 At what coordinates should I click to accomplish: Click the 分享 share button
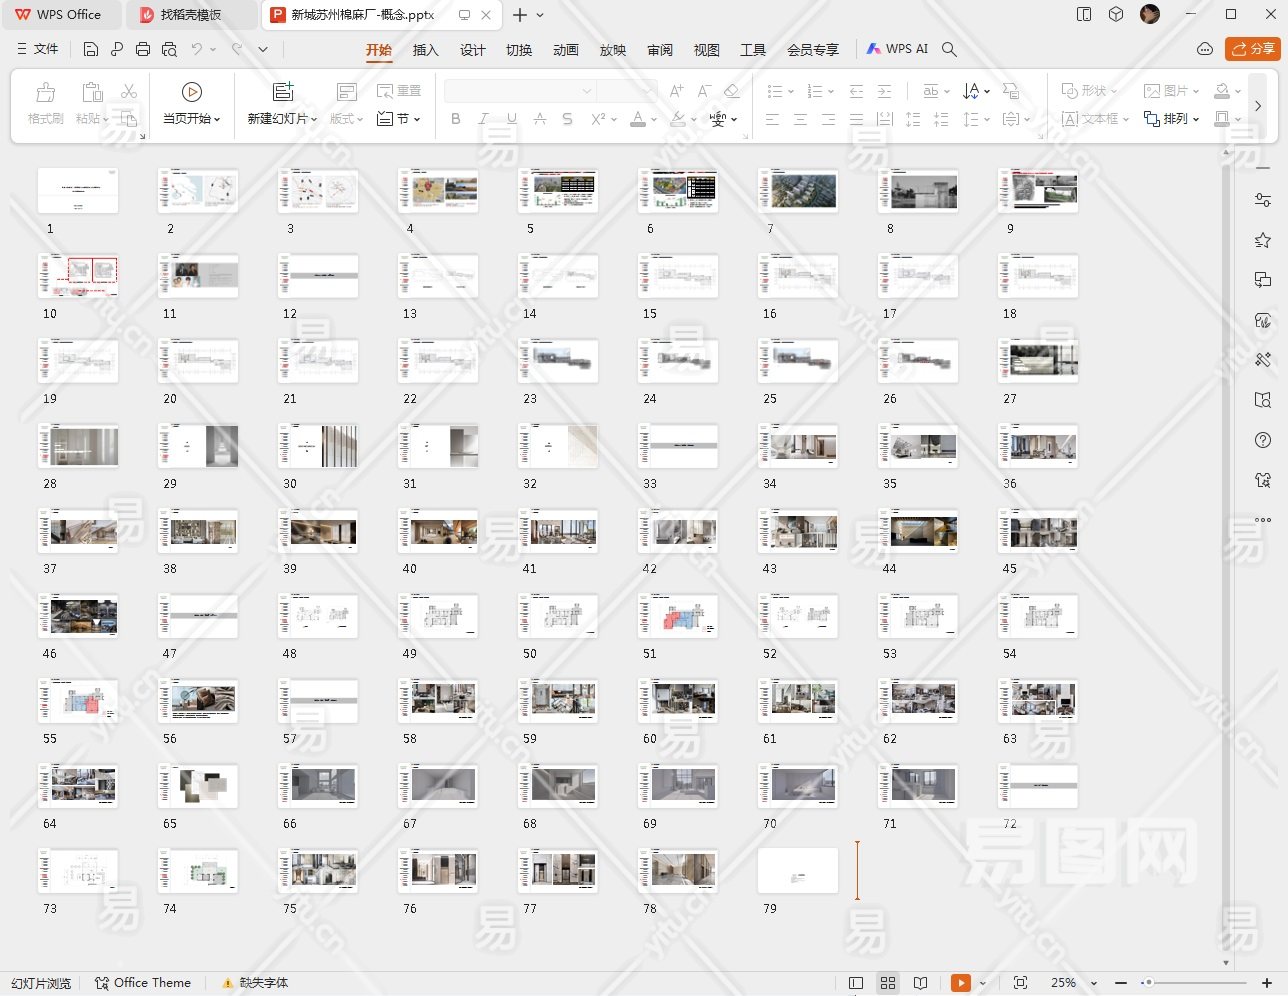(1253, 48)
